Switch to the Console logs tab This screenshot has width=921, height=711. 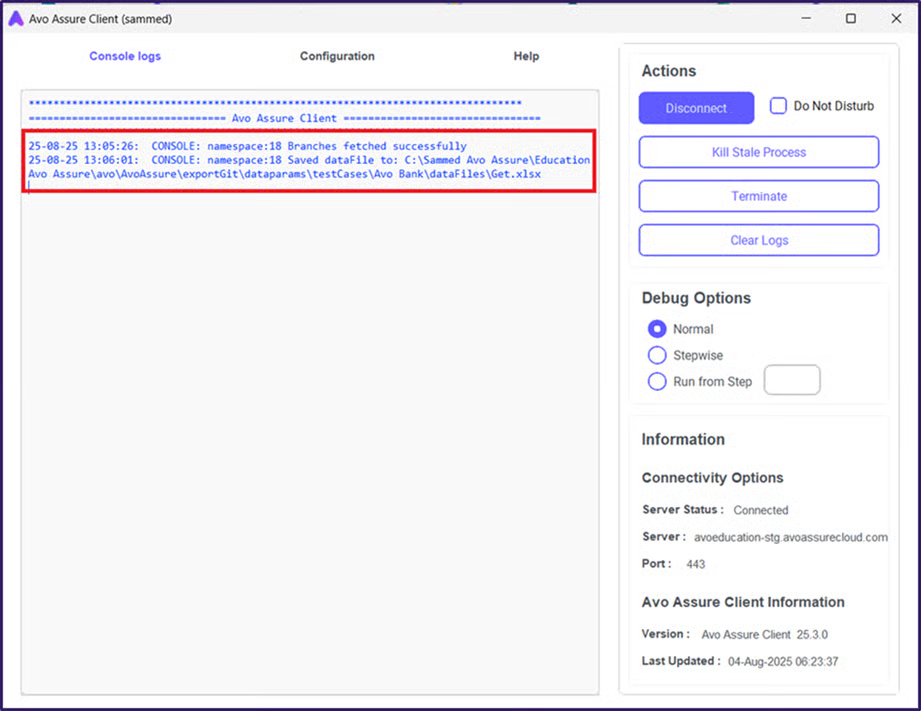point(125,56)
